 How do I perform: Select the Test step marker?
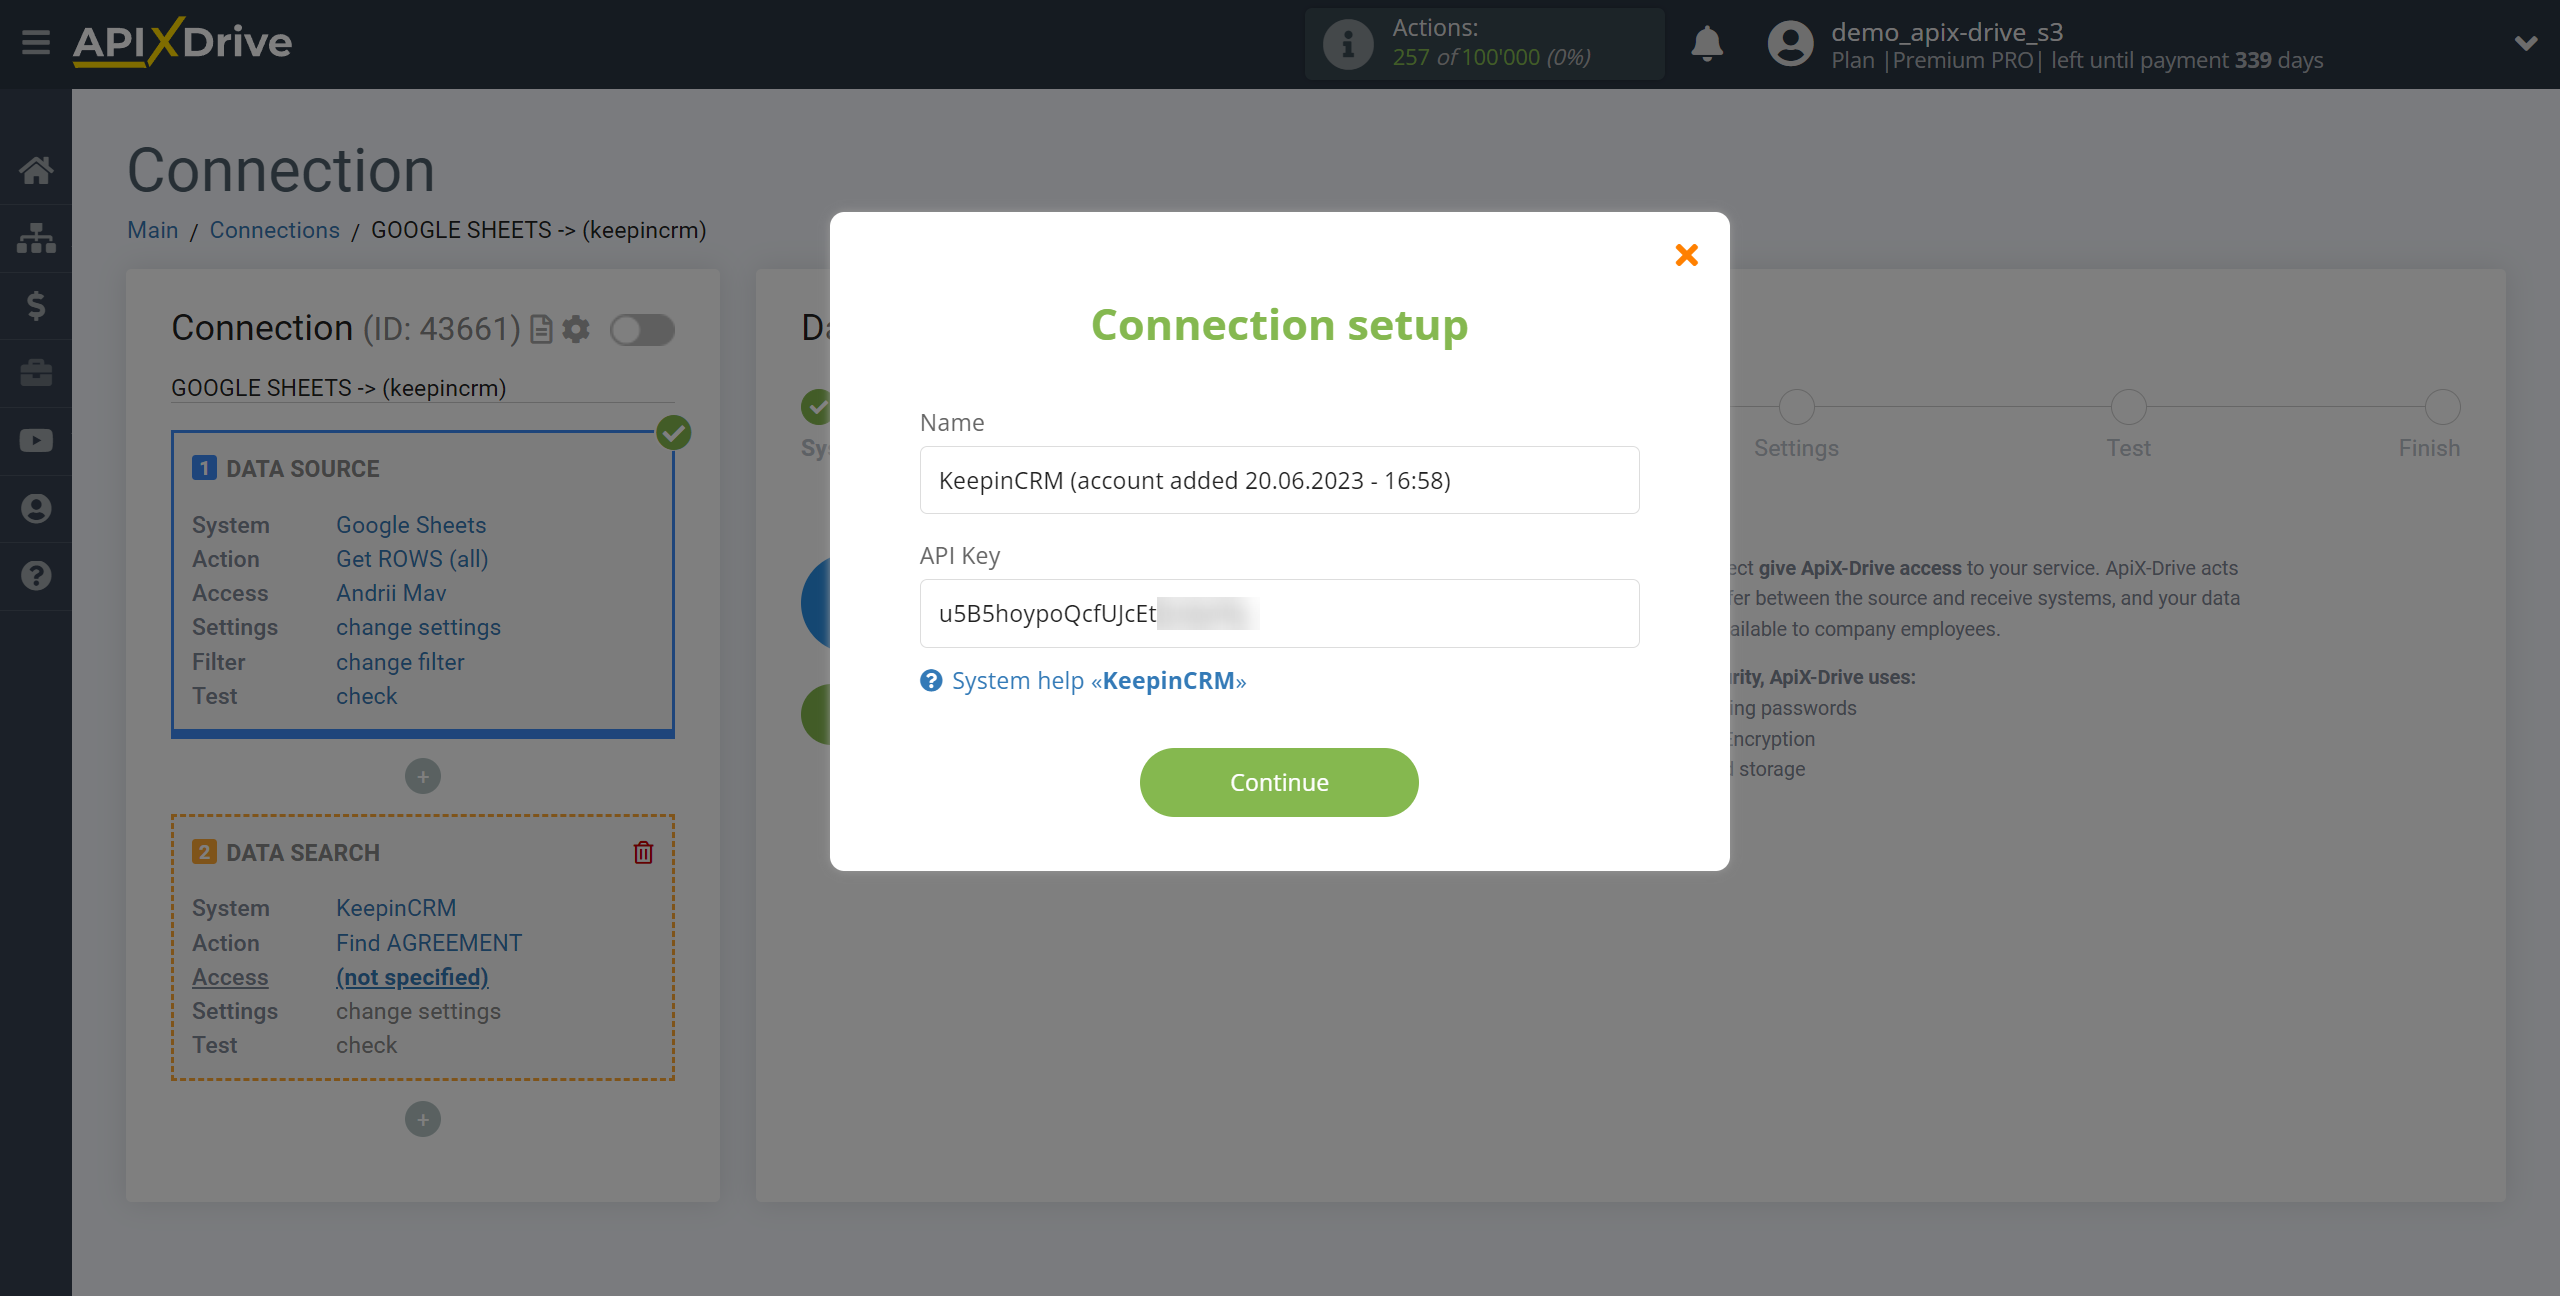point(2128,407)
